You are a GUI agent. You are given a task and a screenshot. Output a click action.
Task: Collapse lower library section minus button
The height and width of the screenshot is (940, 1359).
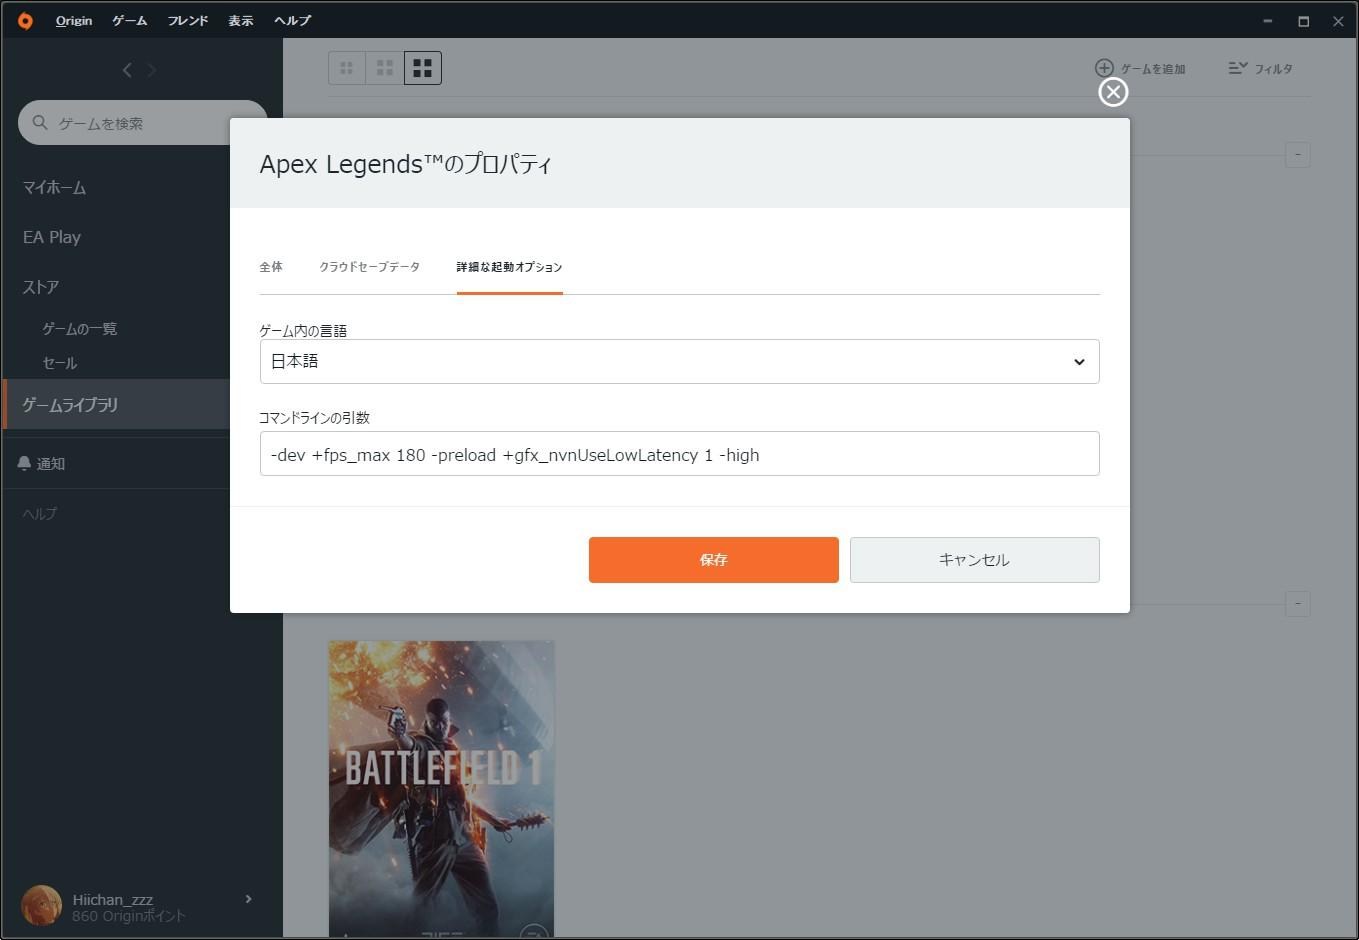point(1297,604)
